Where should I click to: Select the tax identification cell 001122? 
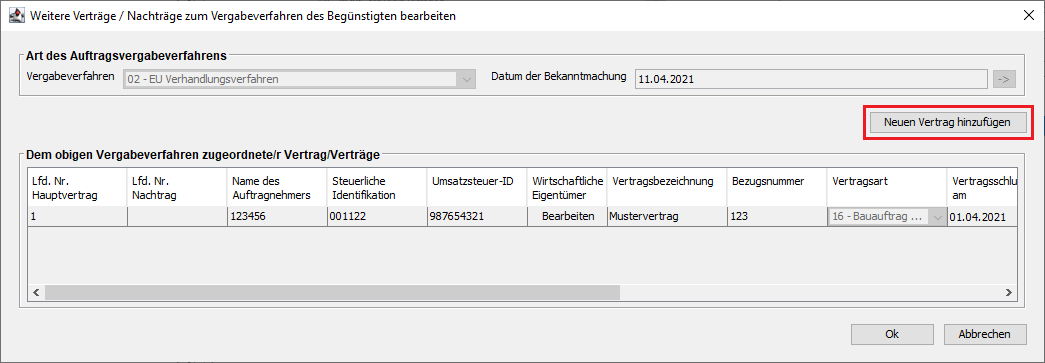pyautogui.click(x=377, y=216)
